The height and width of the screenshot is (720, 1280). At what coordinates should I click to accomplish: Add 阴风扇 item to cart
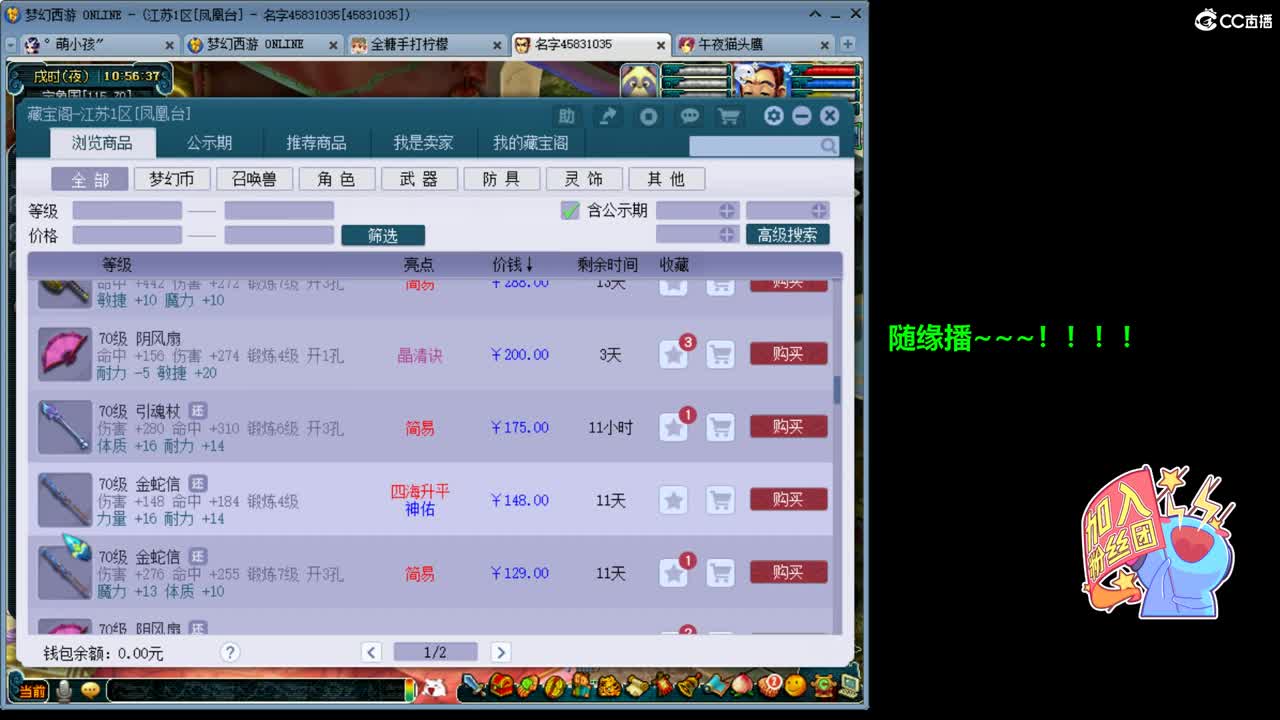[720, 354]
